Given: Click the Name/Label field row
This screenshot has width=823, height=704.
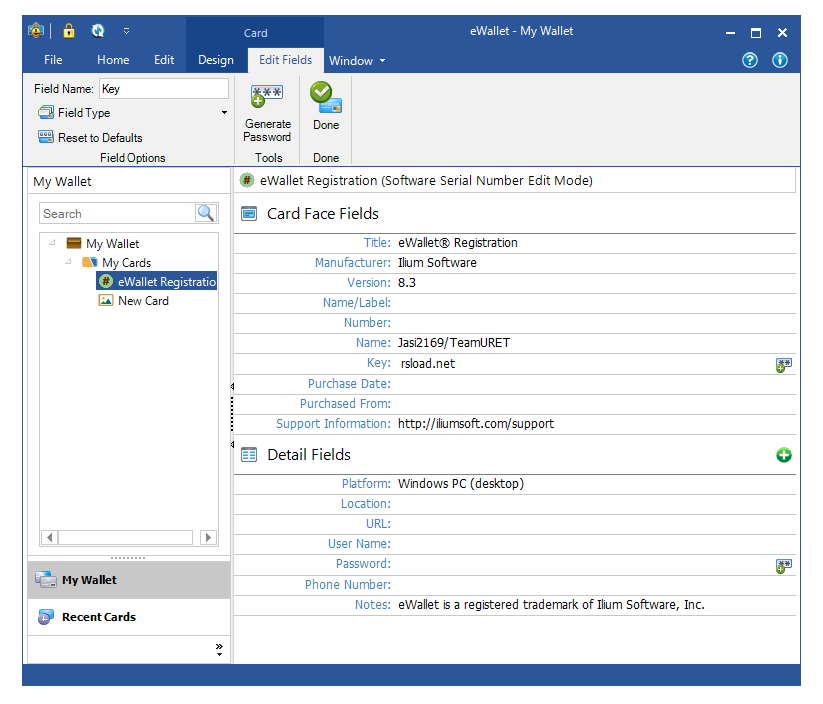Looking at the screenshot, I should click(514, 303).
